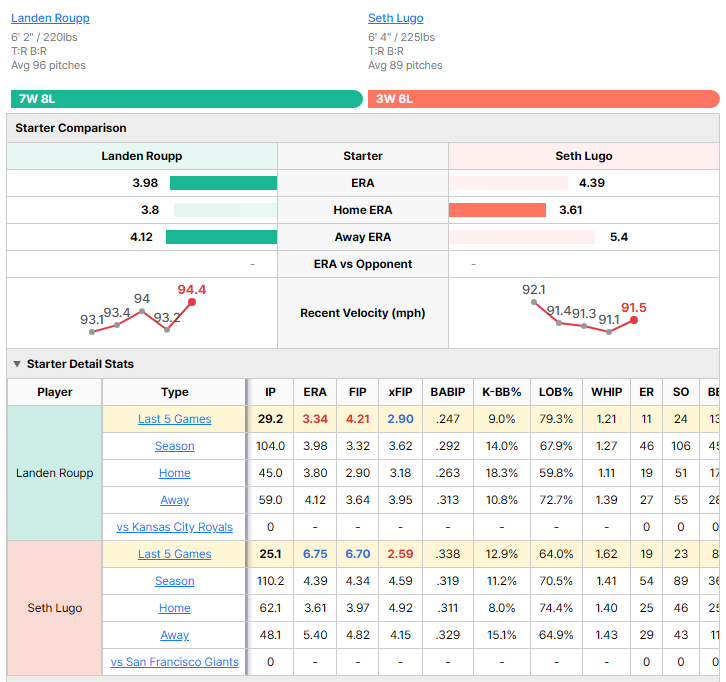Click the 91.5 velocity point for Lugo
The width and height of the screenshot is (726, 682).
click(634, 320)
